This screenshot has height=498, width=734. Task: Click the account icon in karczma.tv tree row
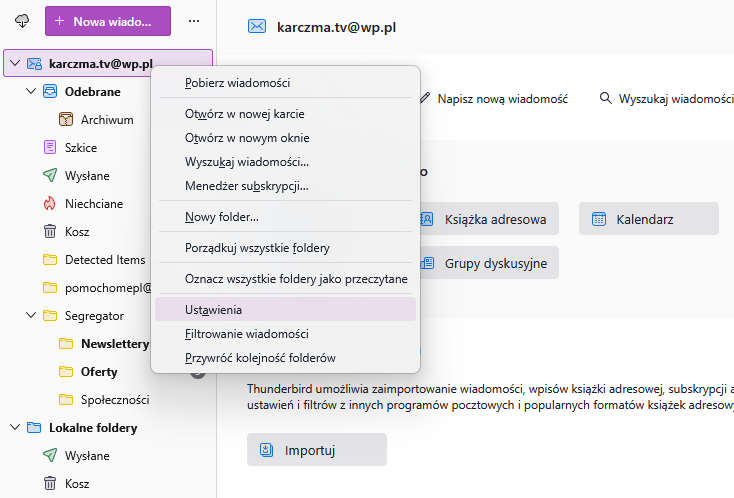tap(34, 63)
